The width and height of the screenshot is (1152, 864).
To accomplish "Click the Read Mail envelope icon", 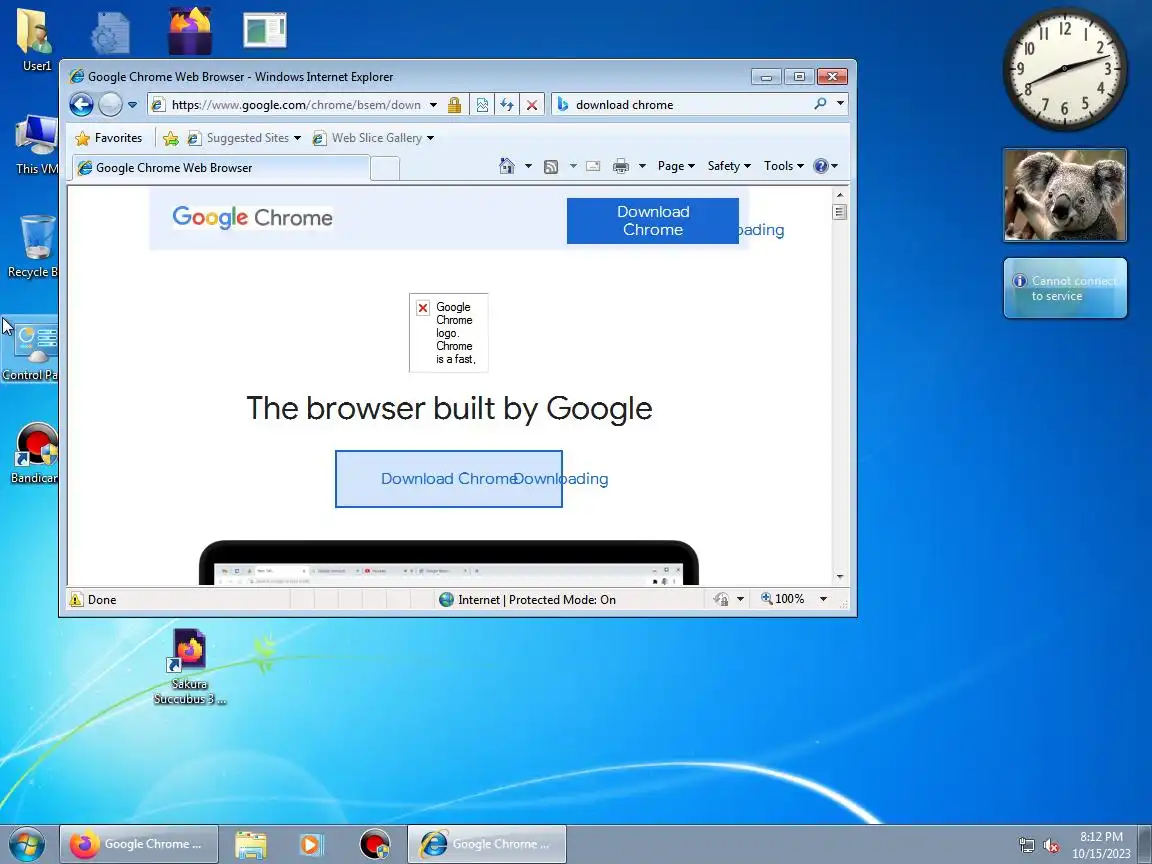I will (593, 166).
